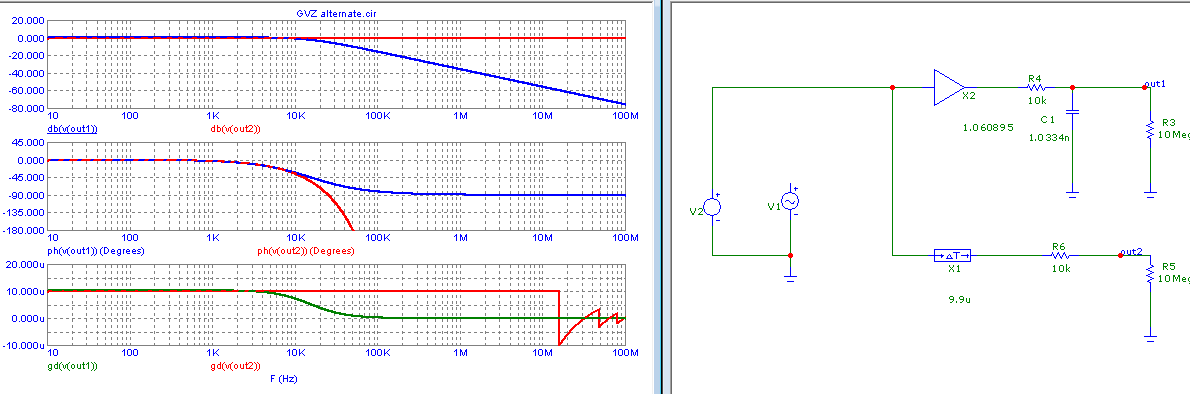This screenshot has height=394, width=1190.
Task: Click the red node dot at out2
Action: coord(1120,256)
